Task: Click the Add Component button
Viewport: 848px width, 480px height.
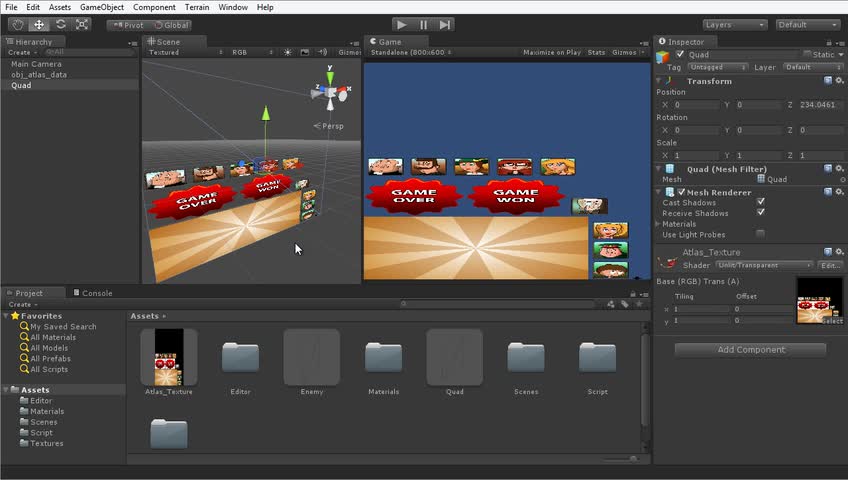Action: 750,350
